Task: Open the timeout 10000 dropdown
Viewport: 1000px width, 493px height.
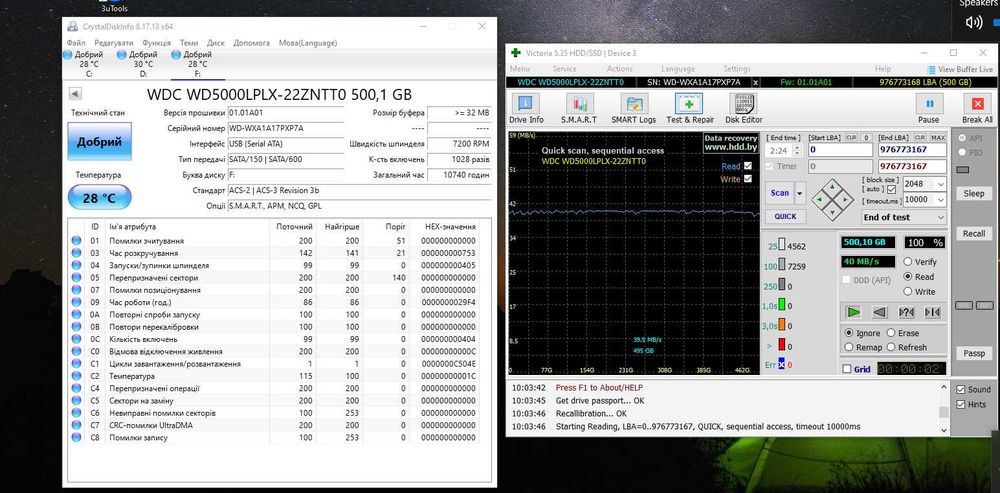Action: click(941, 200)
